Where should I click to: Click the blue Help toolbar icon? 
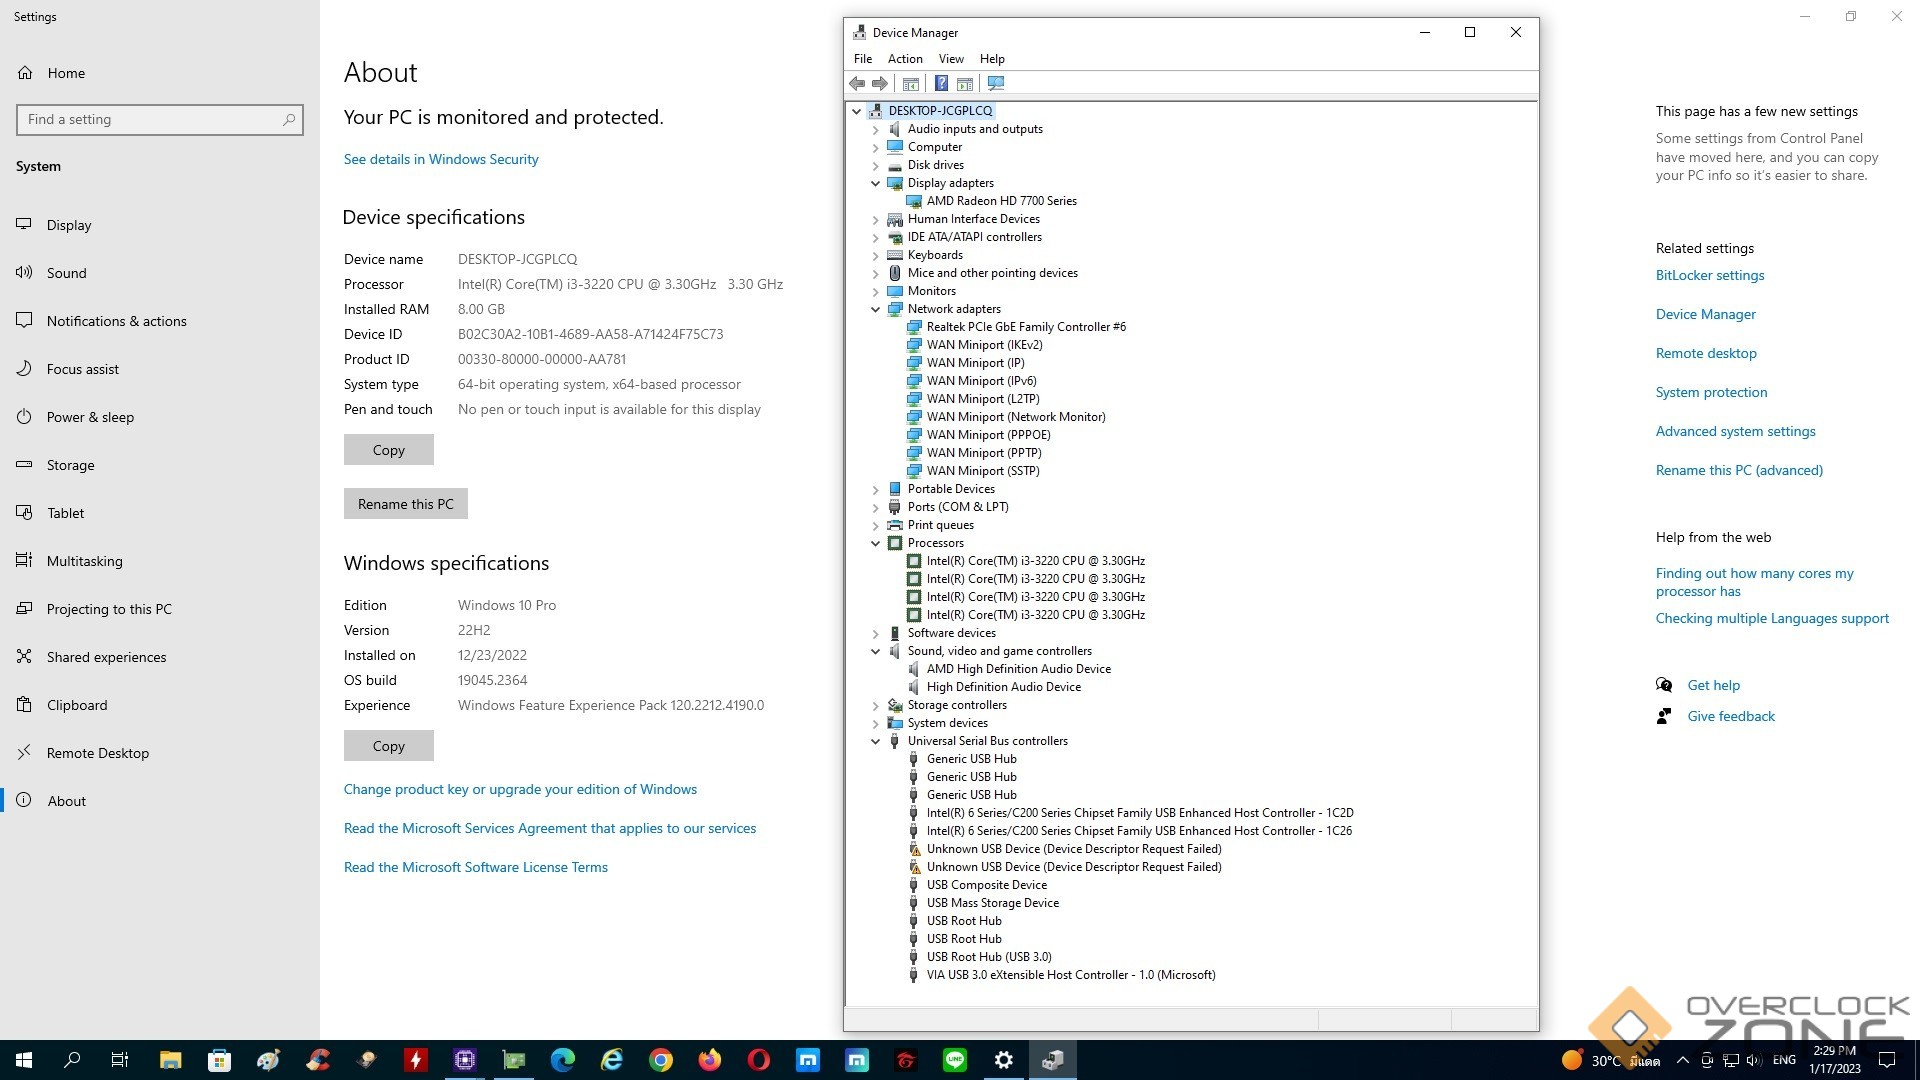point(941,84)
